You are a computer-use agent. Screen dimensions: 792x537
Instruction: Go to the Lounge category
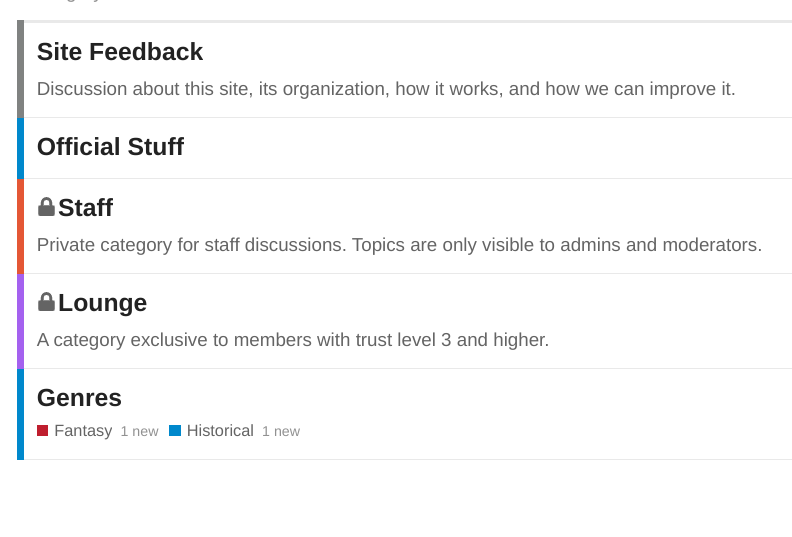point(103,303)
